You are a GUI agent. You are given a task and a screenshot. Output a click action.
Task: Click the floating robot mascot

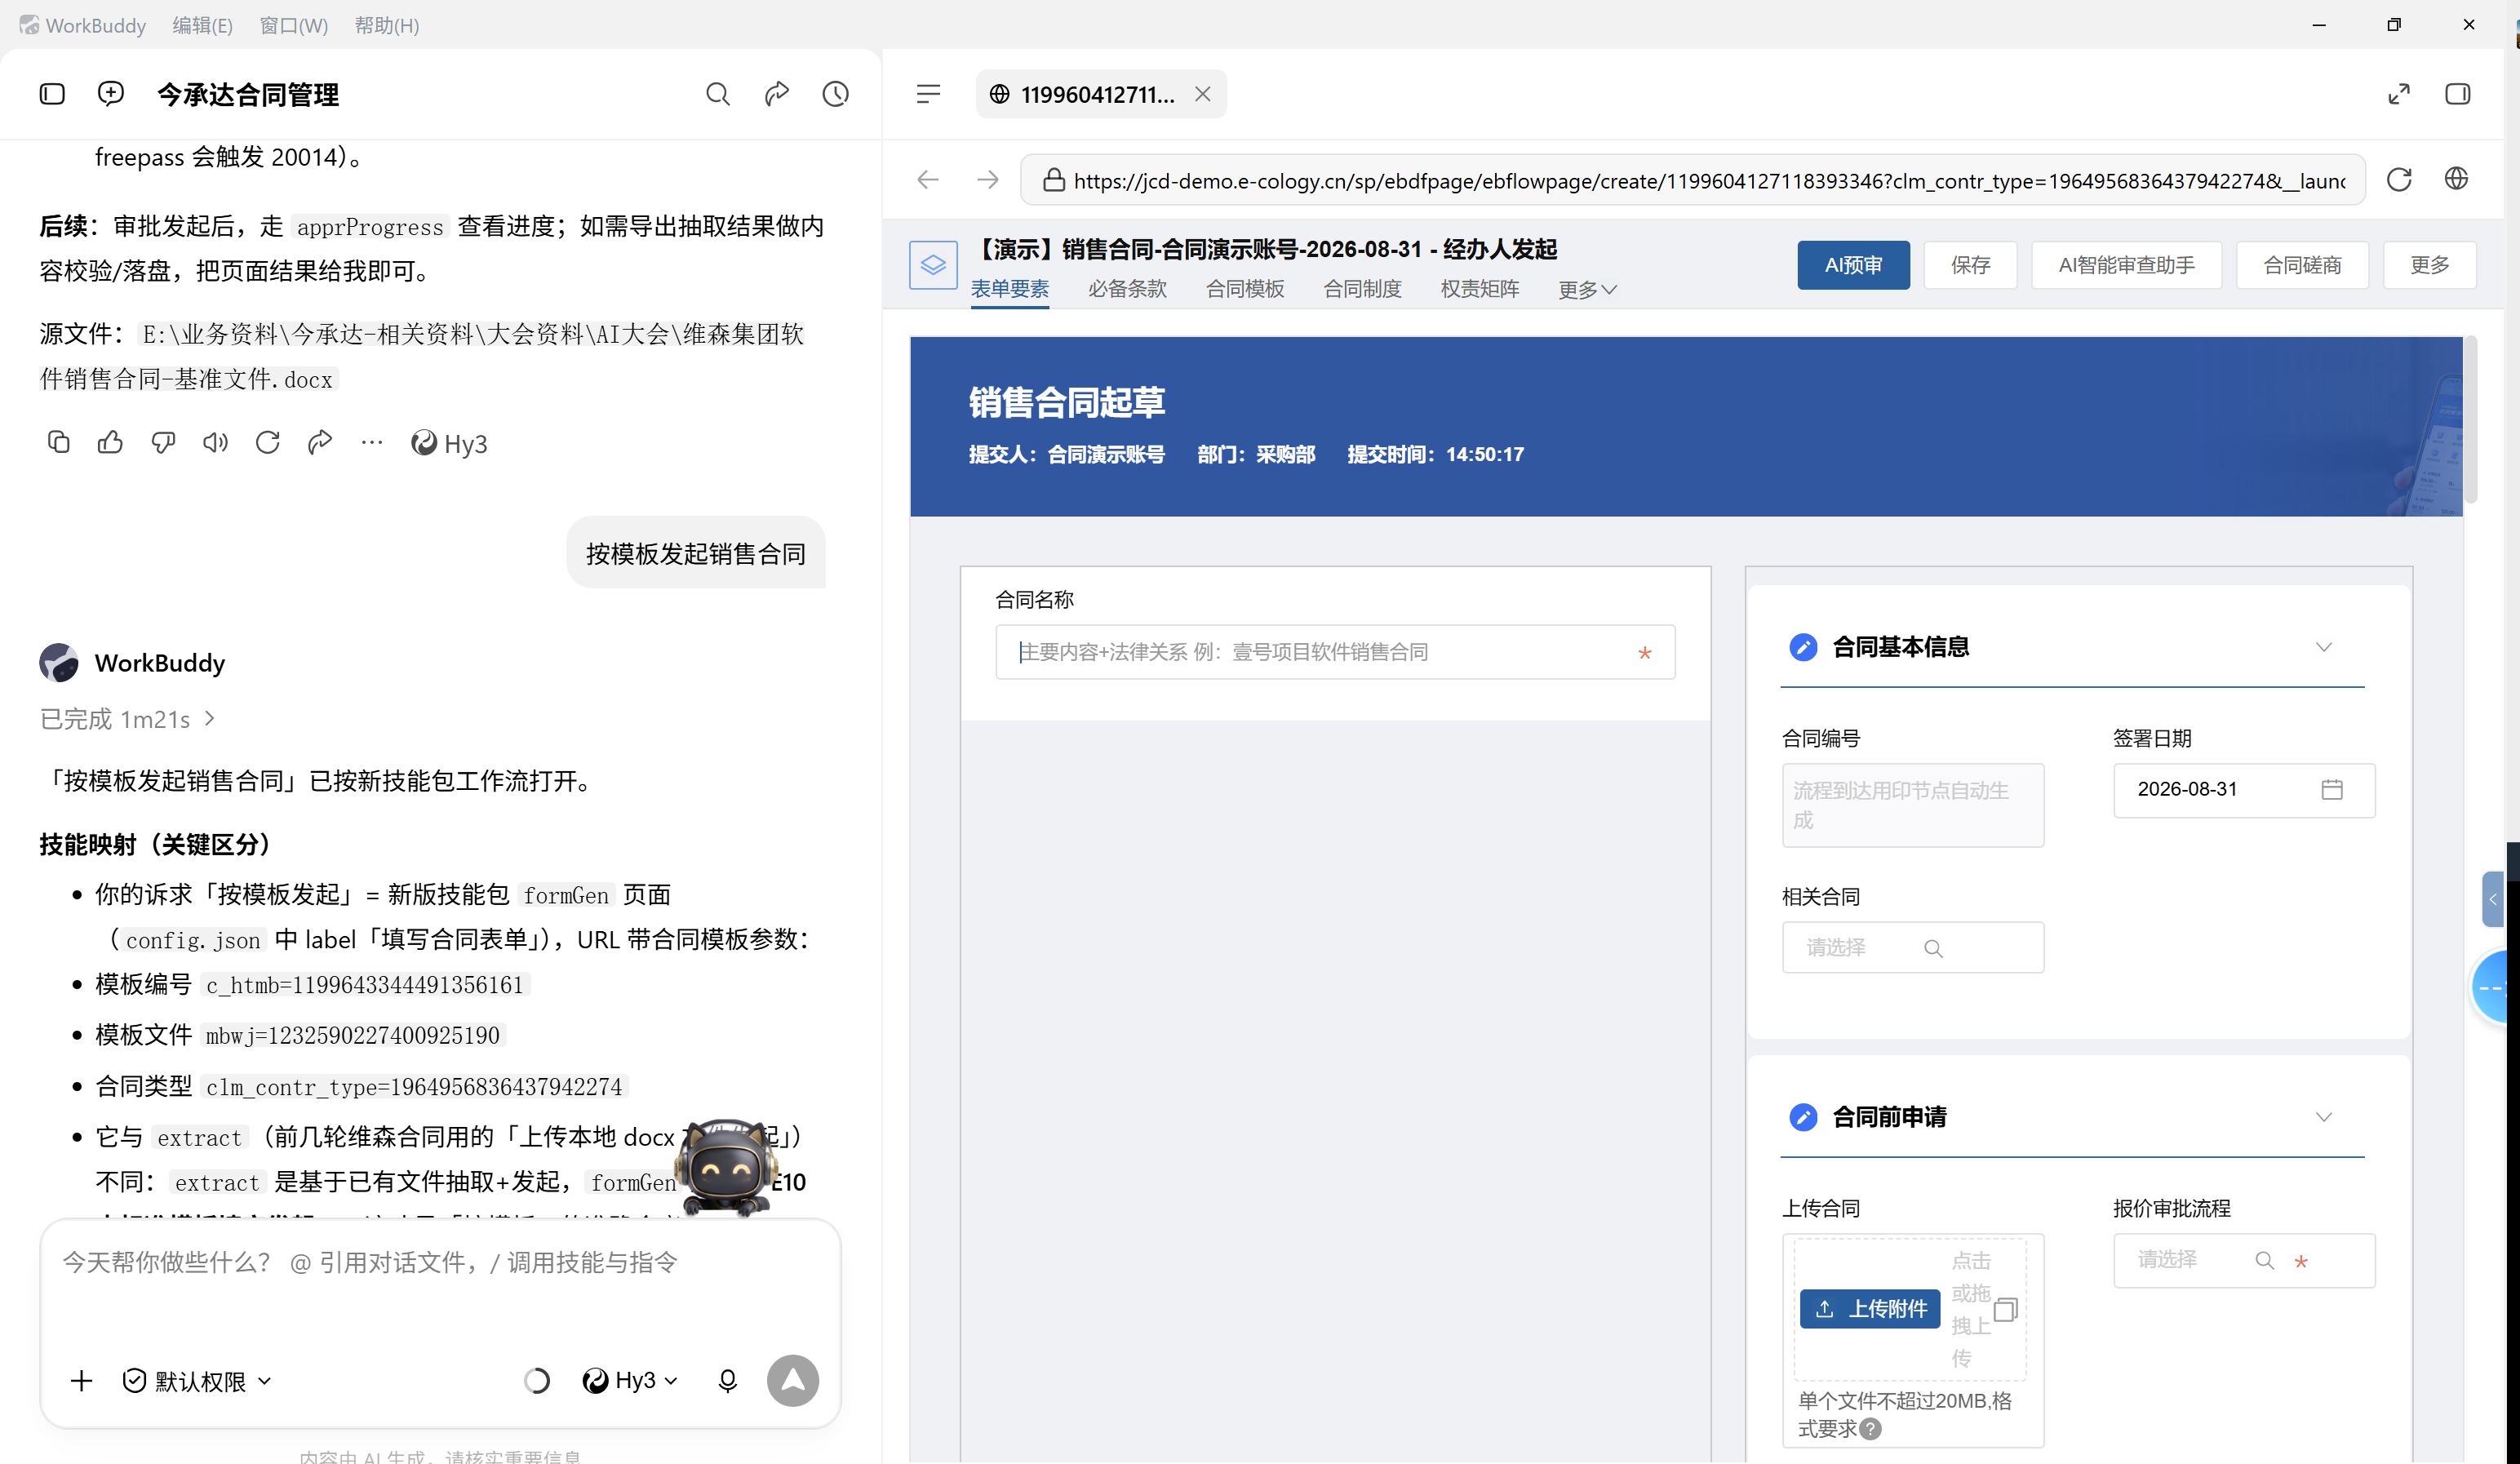(x=726, y=1166)
